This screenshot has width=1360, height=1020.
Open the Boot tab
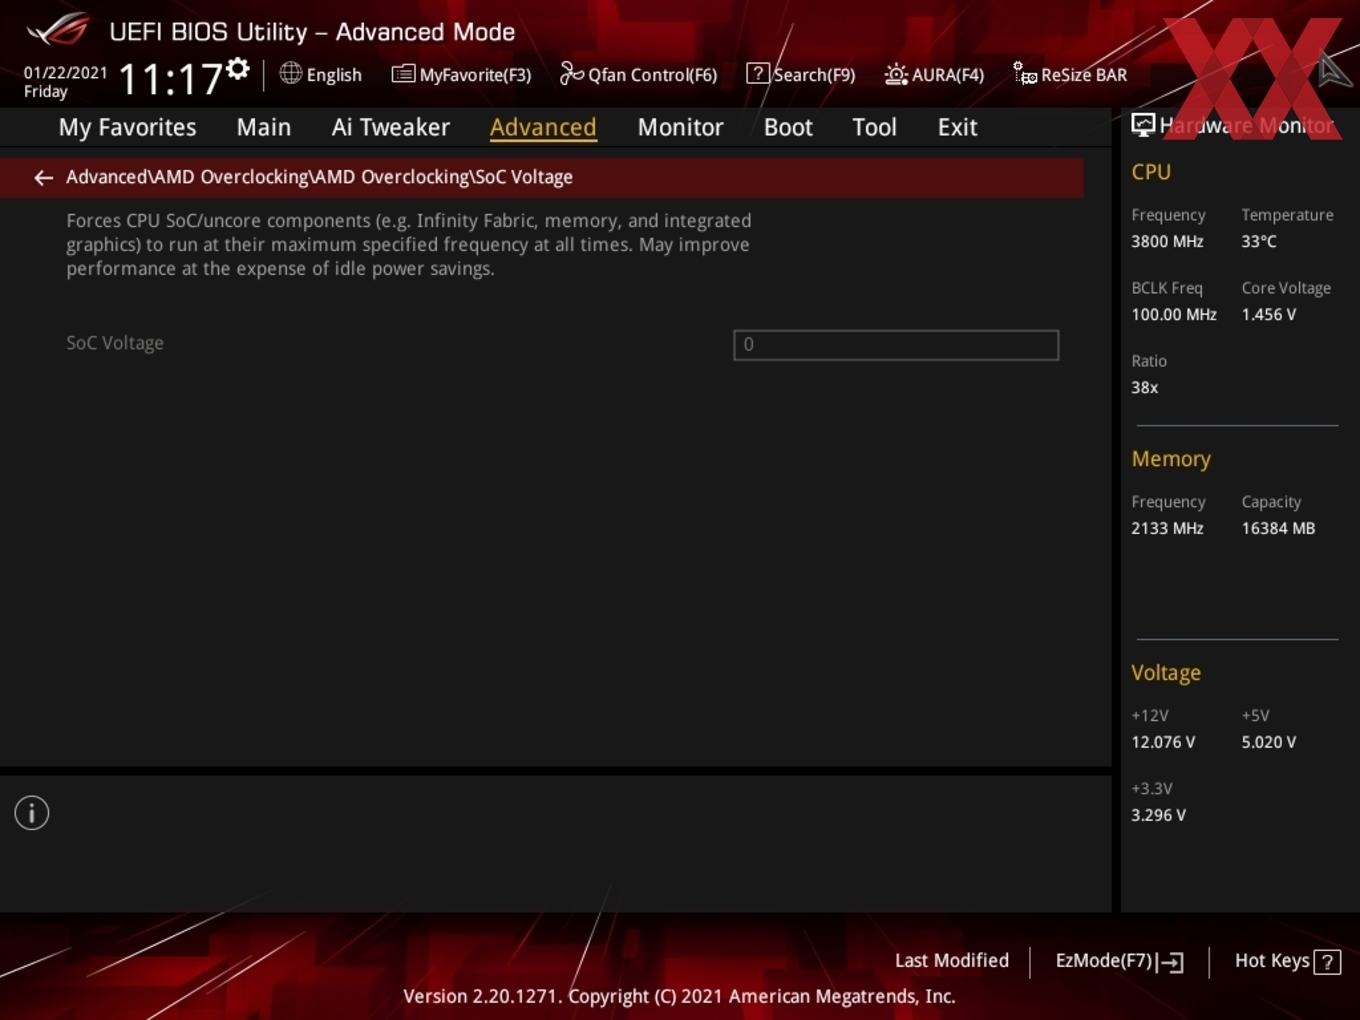click(x=788, y=127)
